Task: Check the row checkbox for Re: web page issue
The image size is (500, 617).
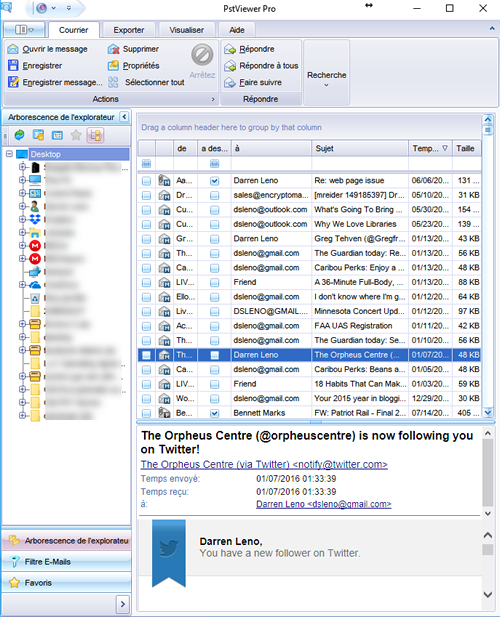Action: (x=146, y=181)
